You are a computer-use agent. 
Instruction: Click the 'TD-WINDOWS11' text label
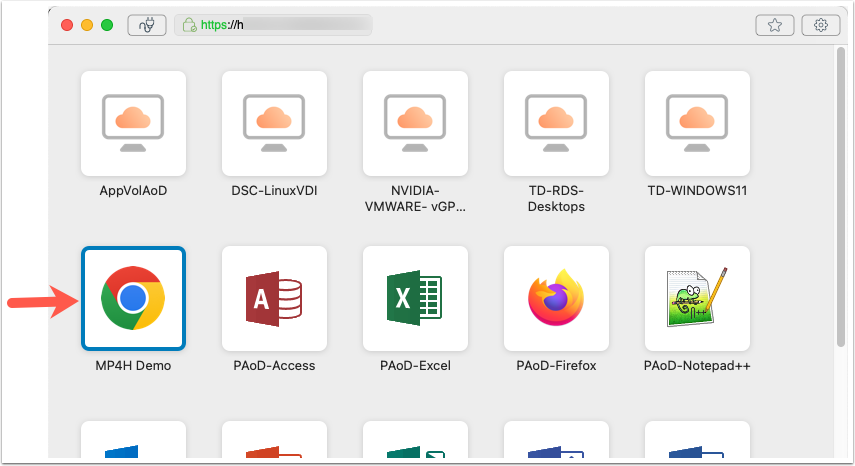[x=698, y=190]
